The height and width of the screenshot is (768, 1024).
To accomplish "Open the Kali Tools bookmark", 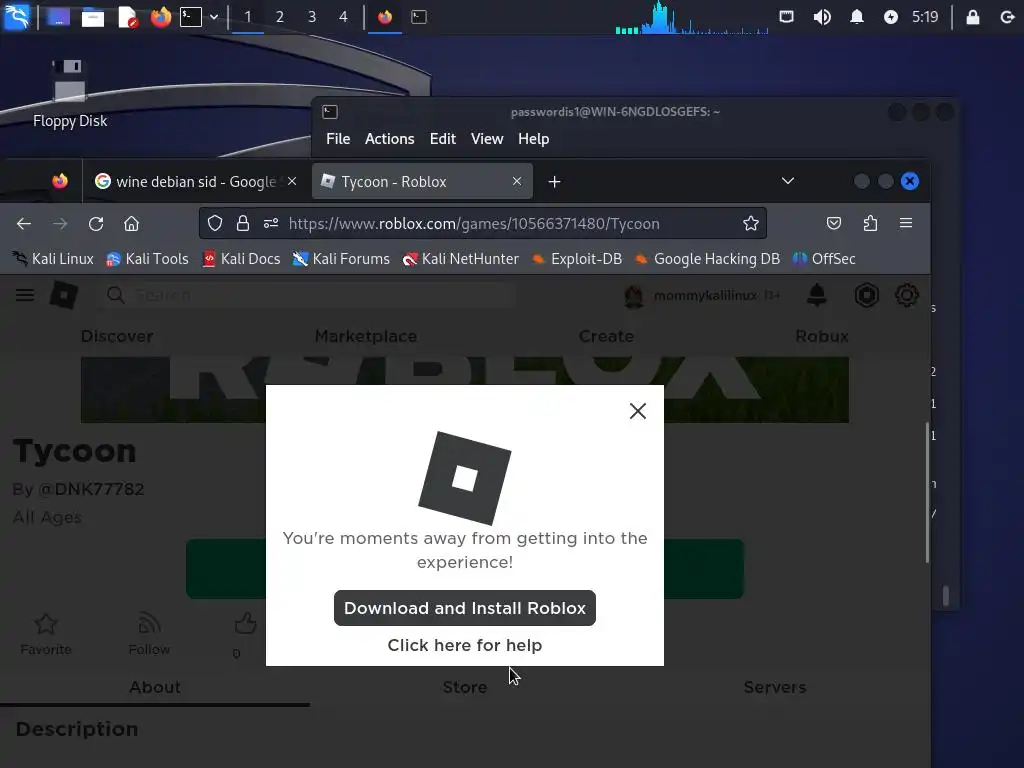I will click(x=148, y=259).
